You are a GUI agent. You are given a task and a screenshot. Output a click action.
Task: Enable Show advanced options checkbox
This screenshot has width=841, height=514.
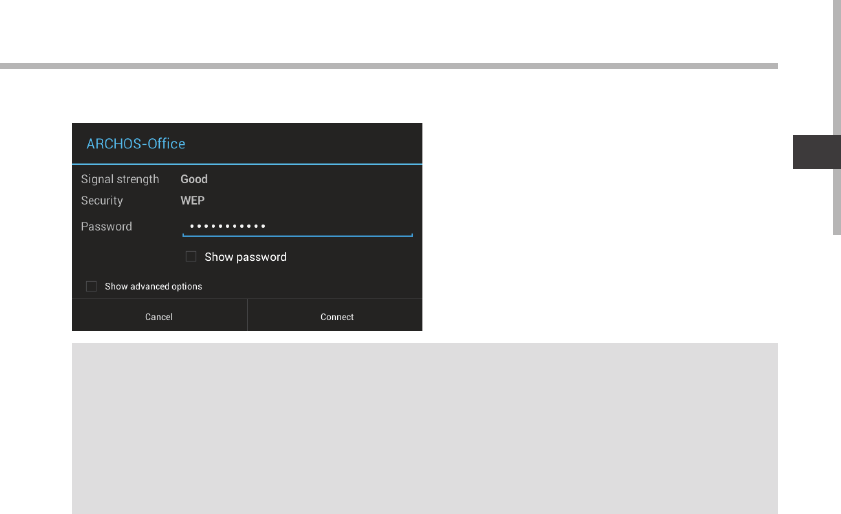pyautogui.click(x=91, y=287)
